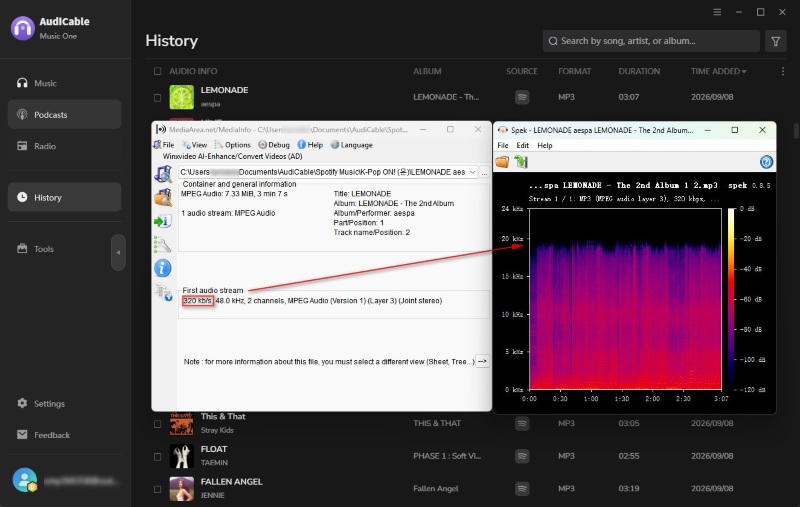Click the arrow button beside the note
This screenshot has height=507, width=800.
pos(482,361)
